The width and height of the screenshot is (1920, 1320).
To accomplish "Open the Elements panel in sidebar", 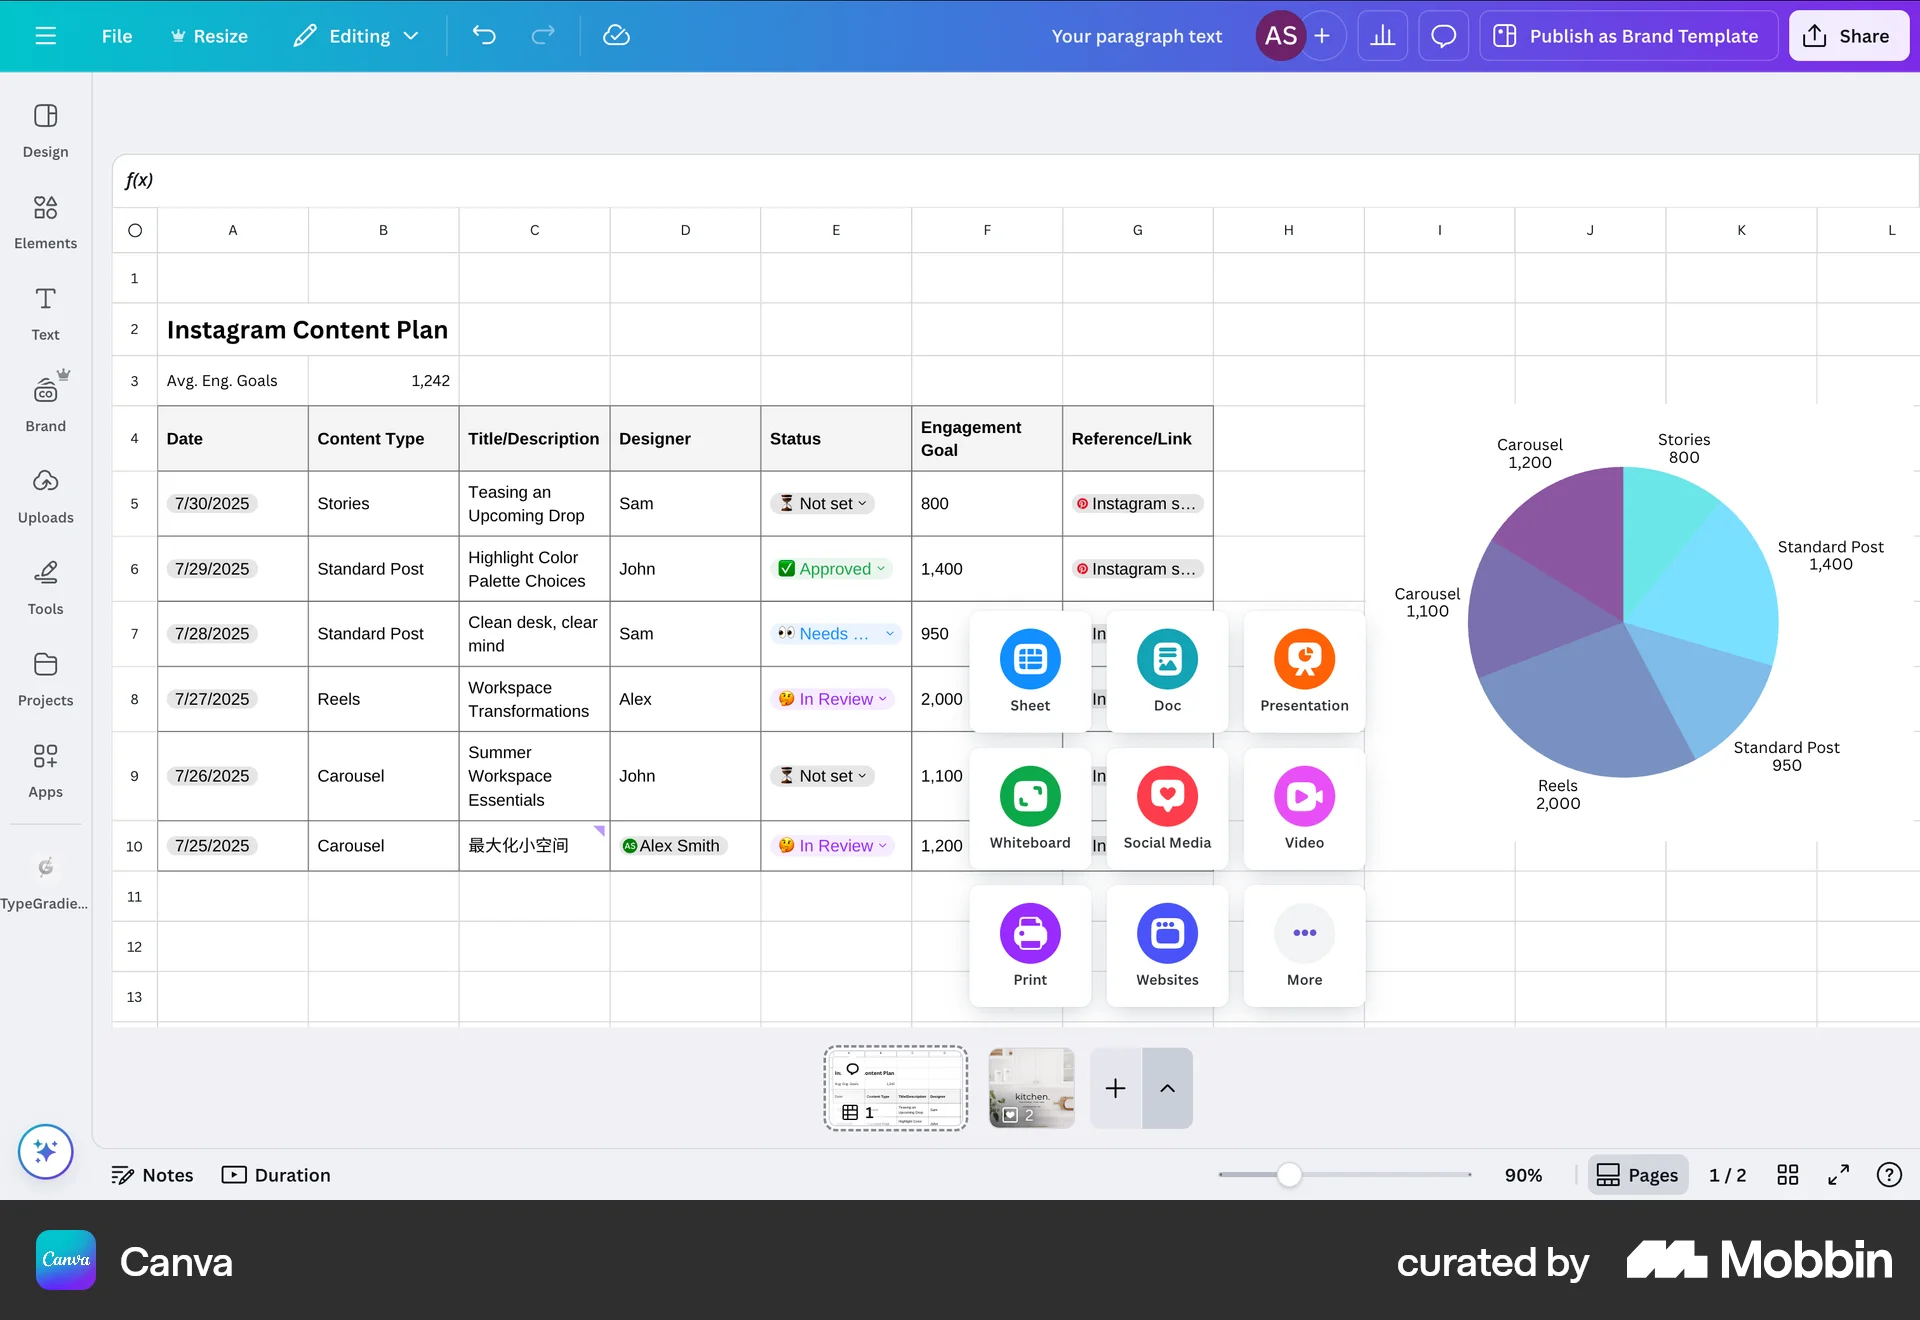I will tap(45, 221).
